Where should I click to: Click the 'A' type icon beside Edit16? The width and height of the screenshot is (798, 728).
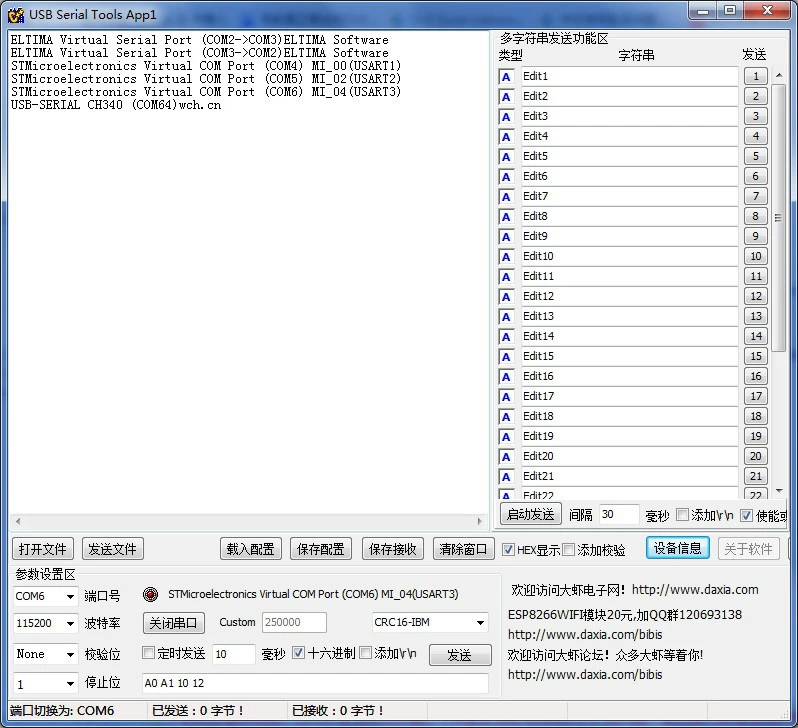coord(506,377)
